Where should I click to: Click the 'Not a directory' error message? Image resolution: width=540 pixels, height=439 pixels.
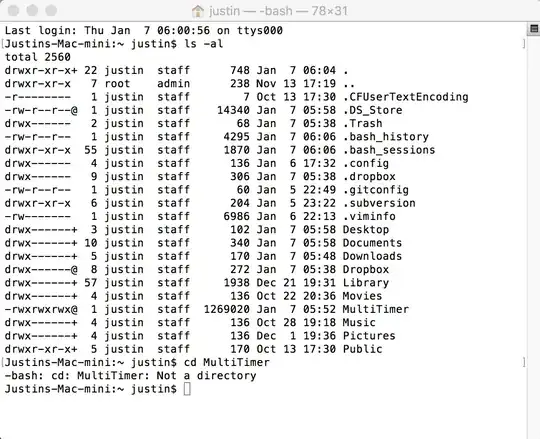coord(207,376)
